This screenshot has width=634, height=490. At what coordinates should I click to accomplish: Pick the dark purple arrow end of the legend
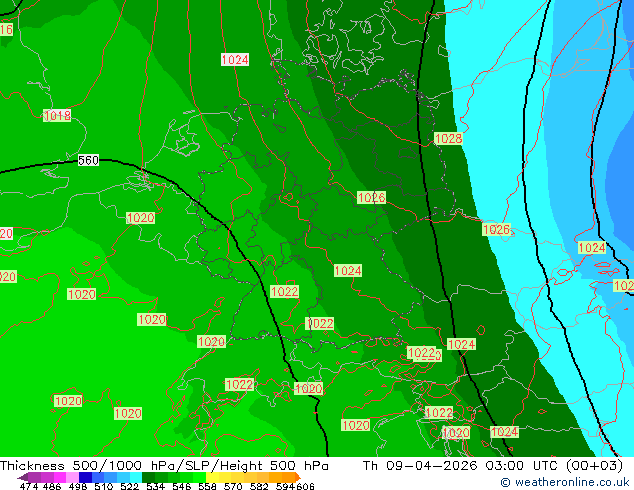point(23,477)
